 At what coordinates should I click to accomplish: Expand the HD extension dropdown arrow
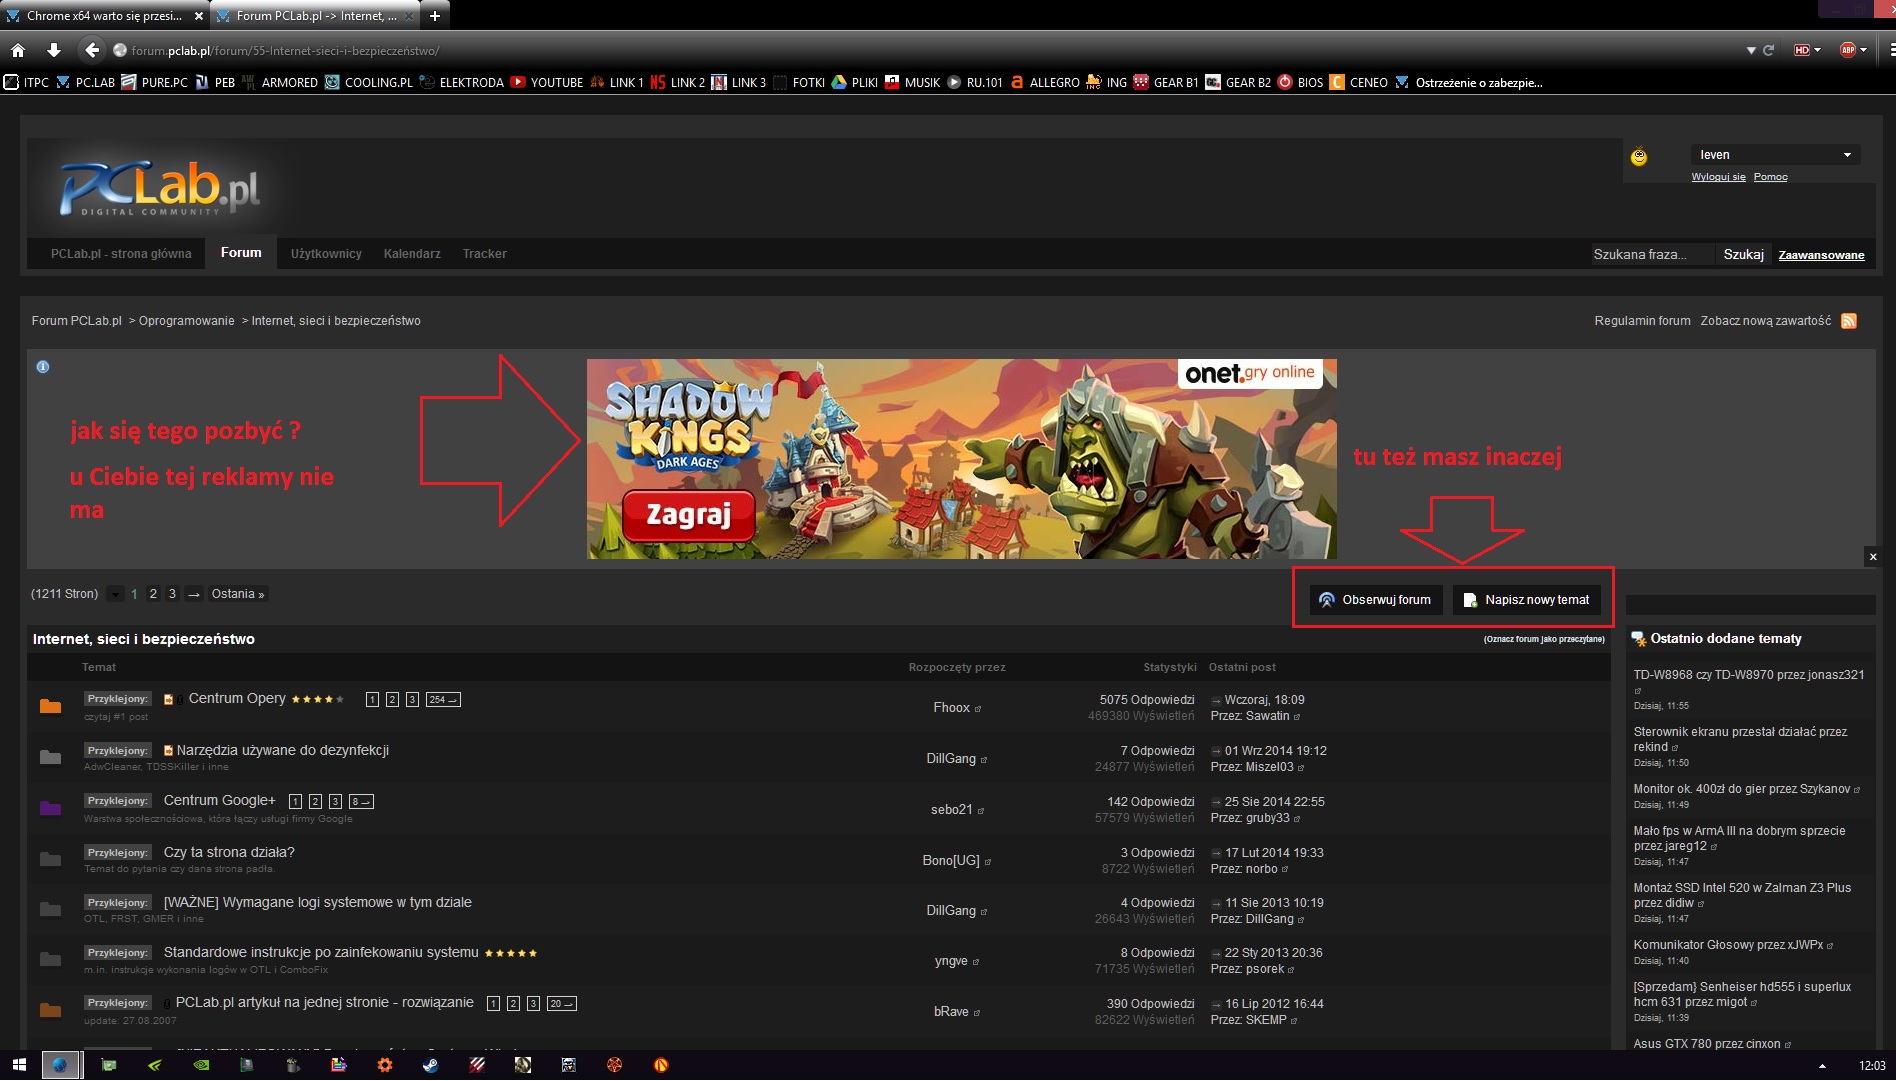point(1817,50)
